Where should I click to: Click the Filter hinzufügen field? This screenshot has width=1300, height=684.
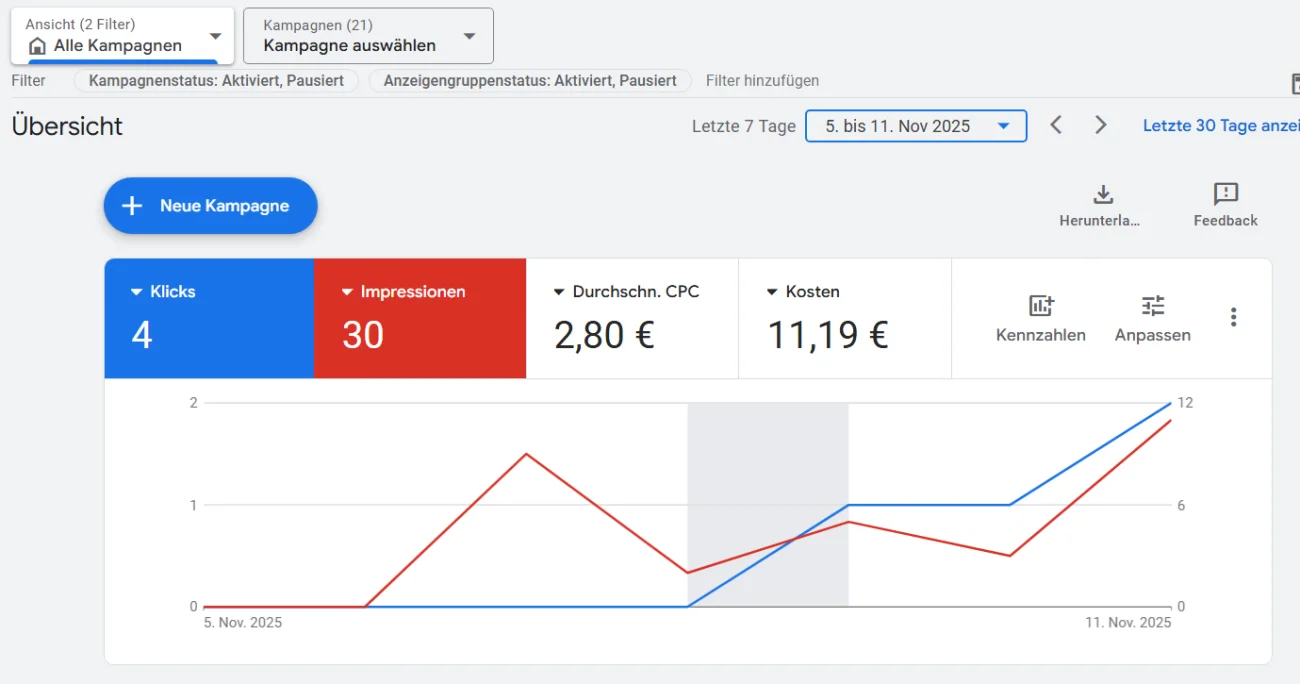pyautogui.click(x=762, y=81)
